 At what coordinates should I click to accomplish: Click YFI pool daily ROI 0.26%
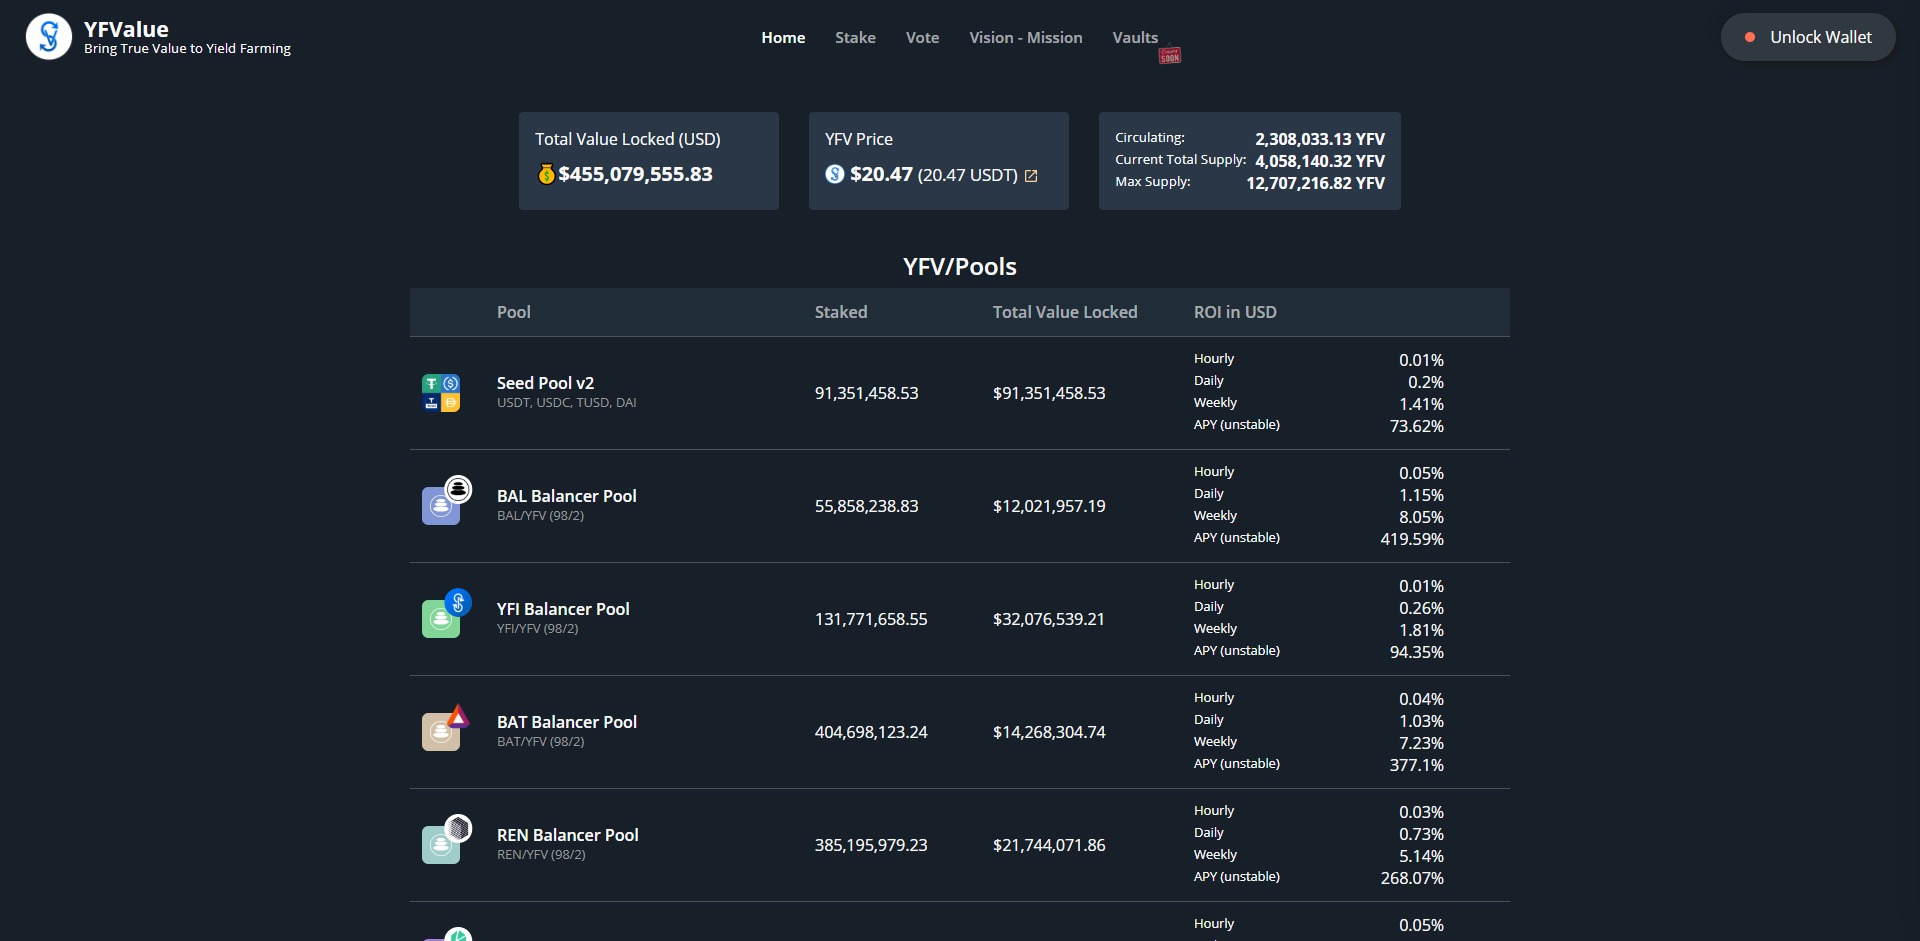coord(1421,608)
